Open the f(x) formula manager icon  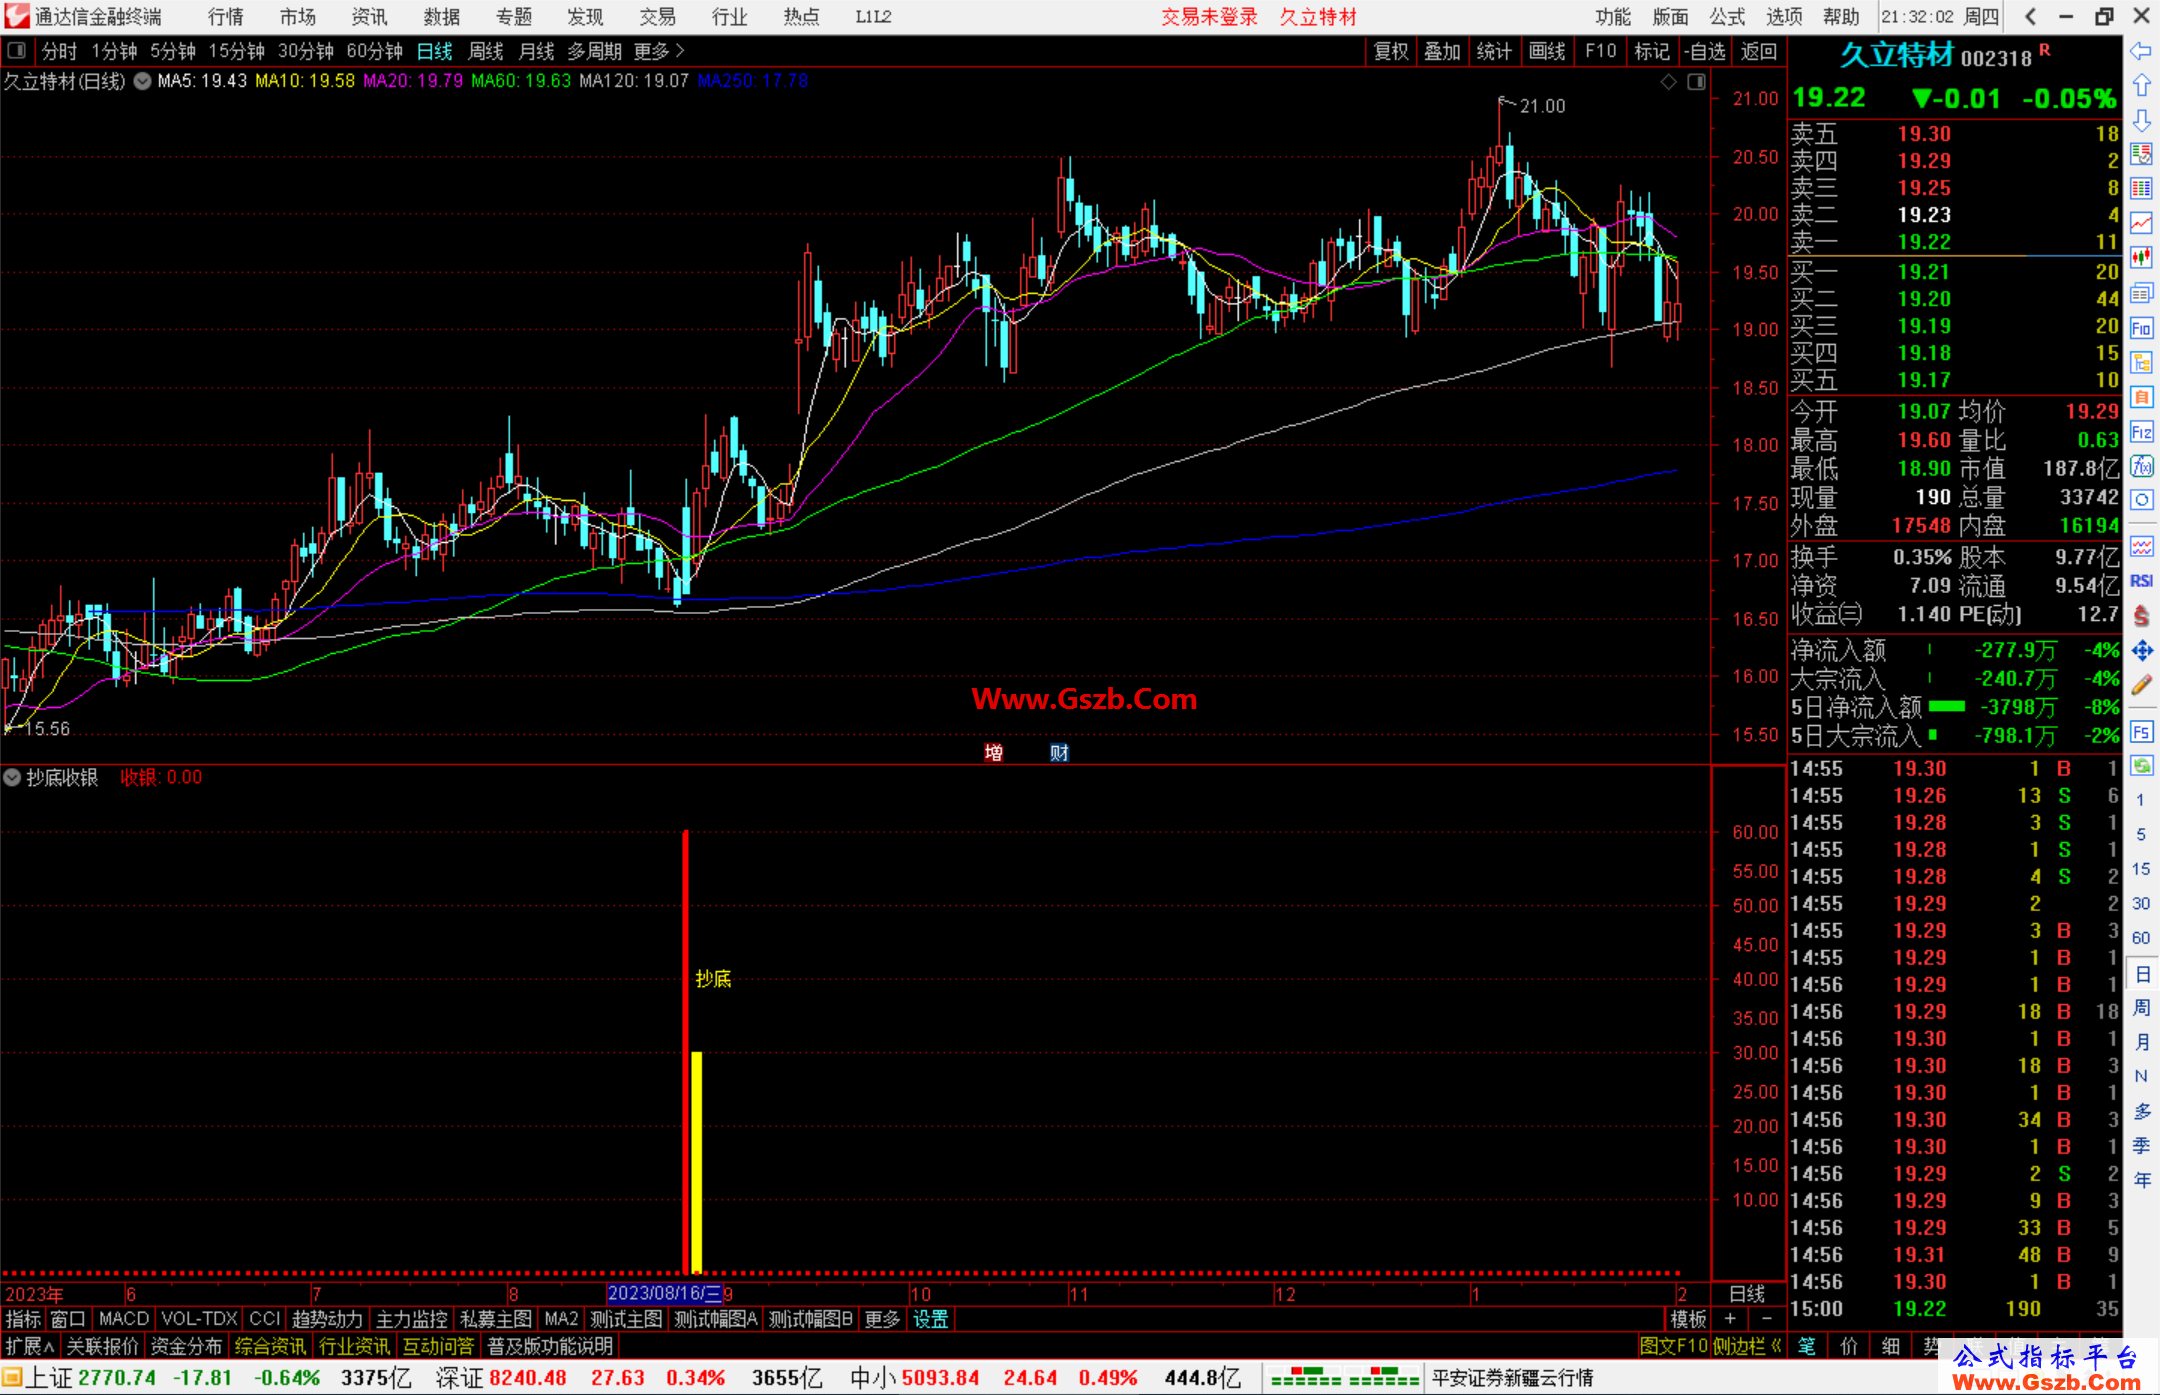(x=2141, y=466)
